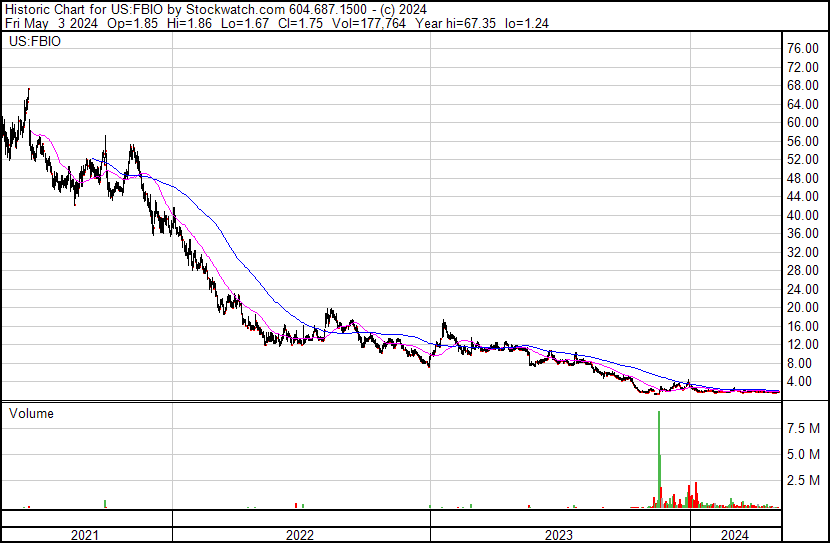Click the 4.00 price axis label
Viewport: 830px width, 543px height.
[x=799, y=382]
